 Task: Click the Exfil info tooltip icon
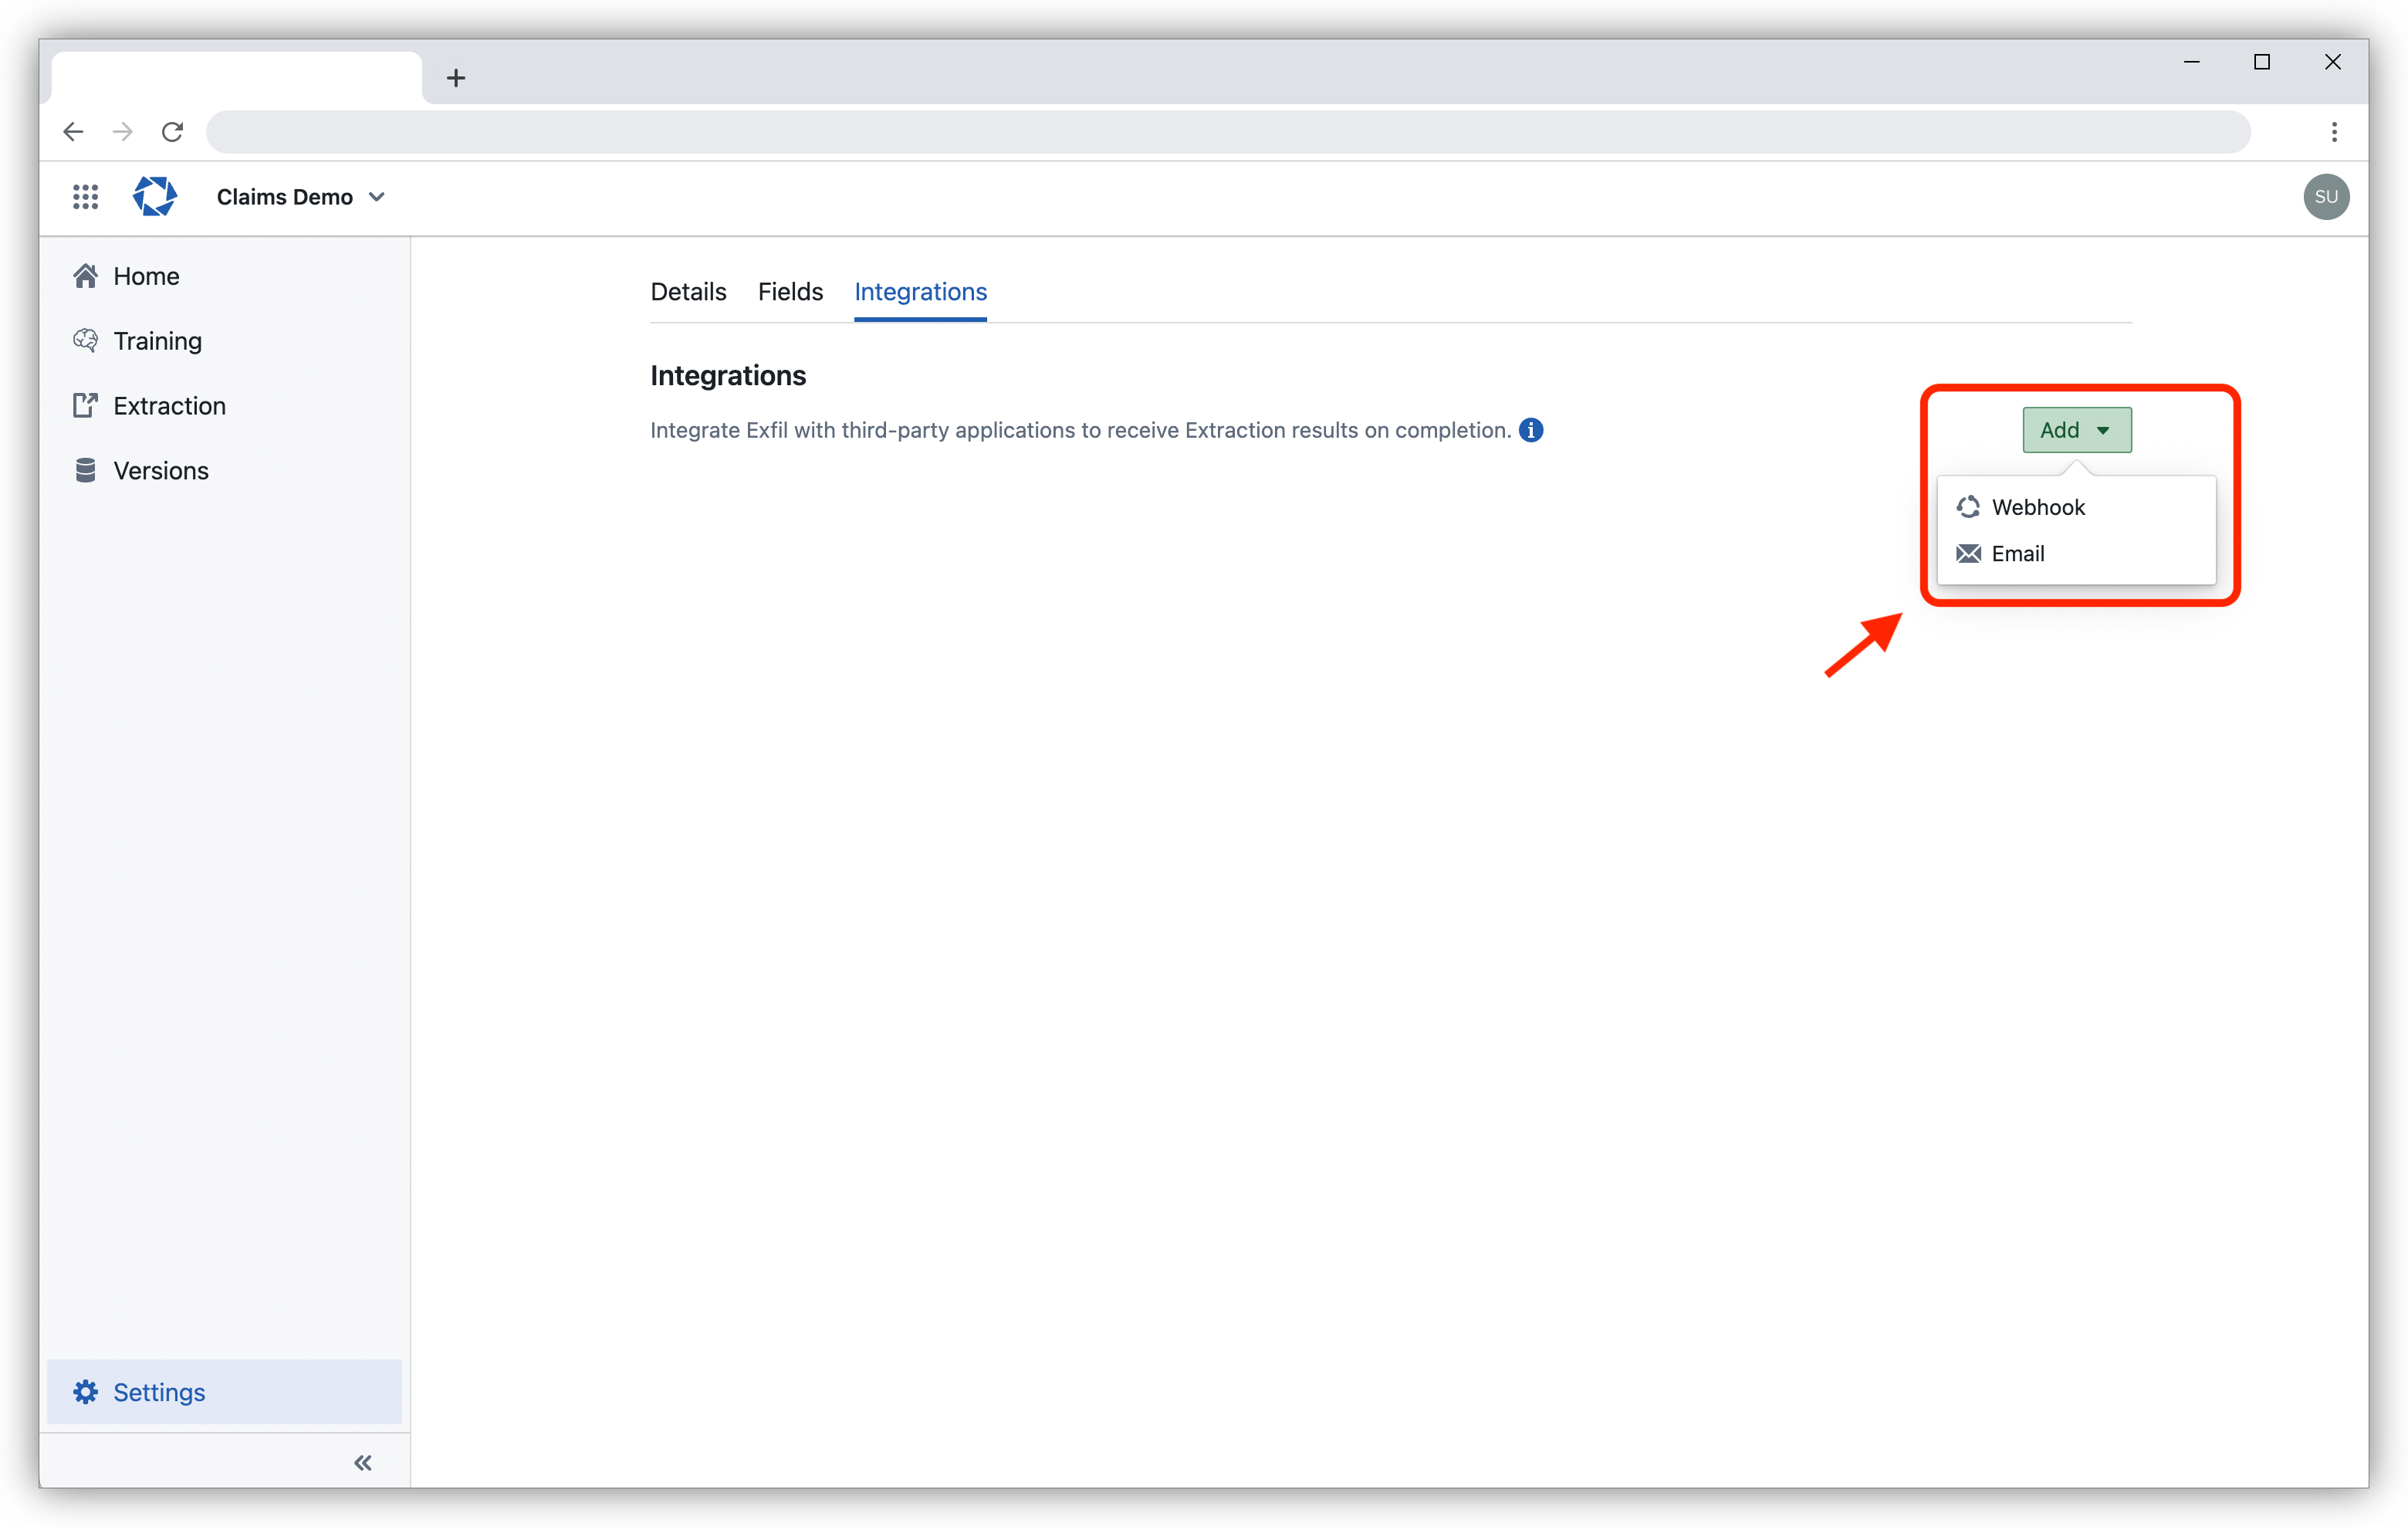coord(1529,428)
